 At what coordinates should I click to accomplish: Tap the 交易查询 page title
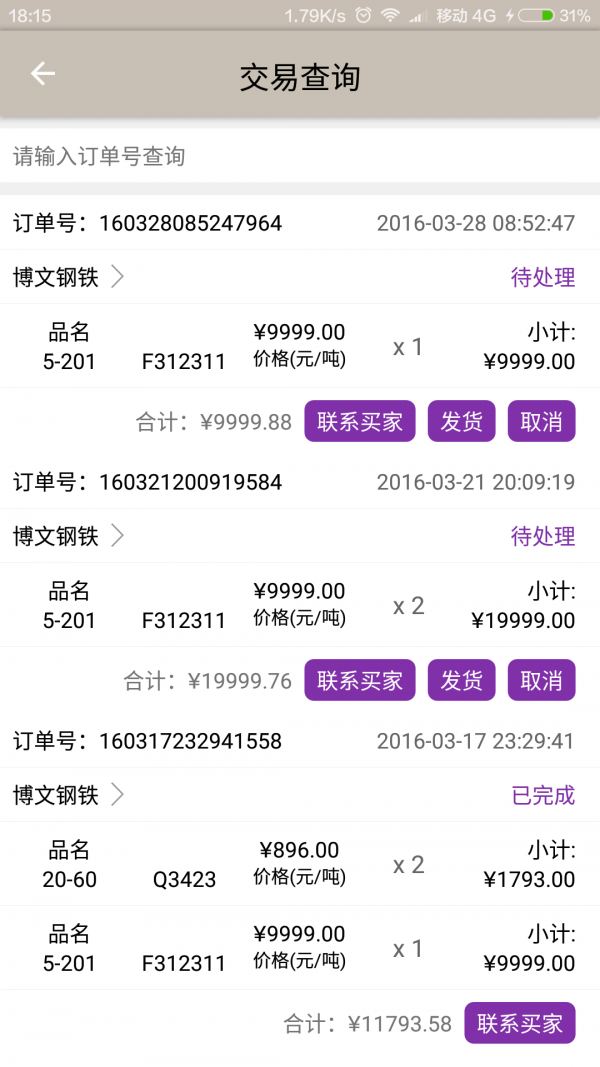(300, 77)
